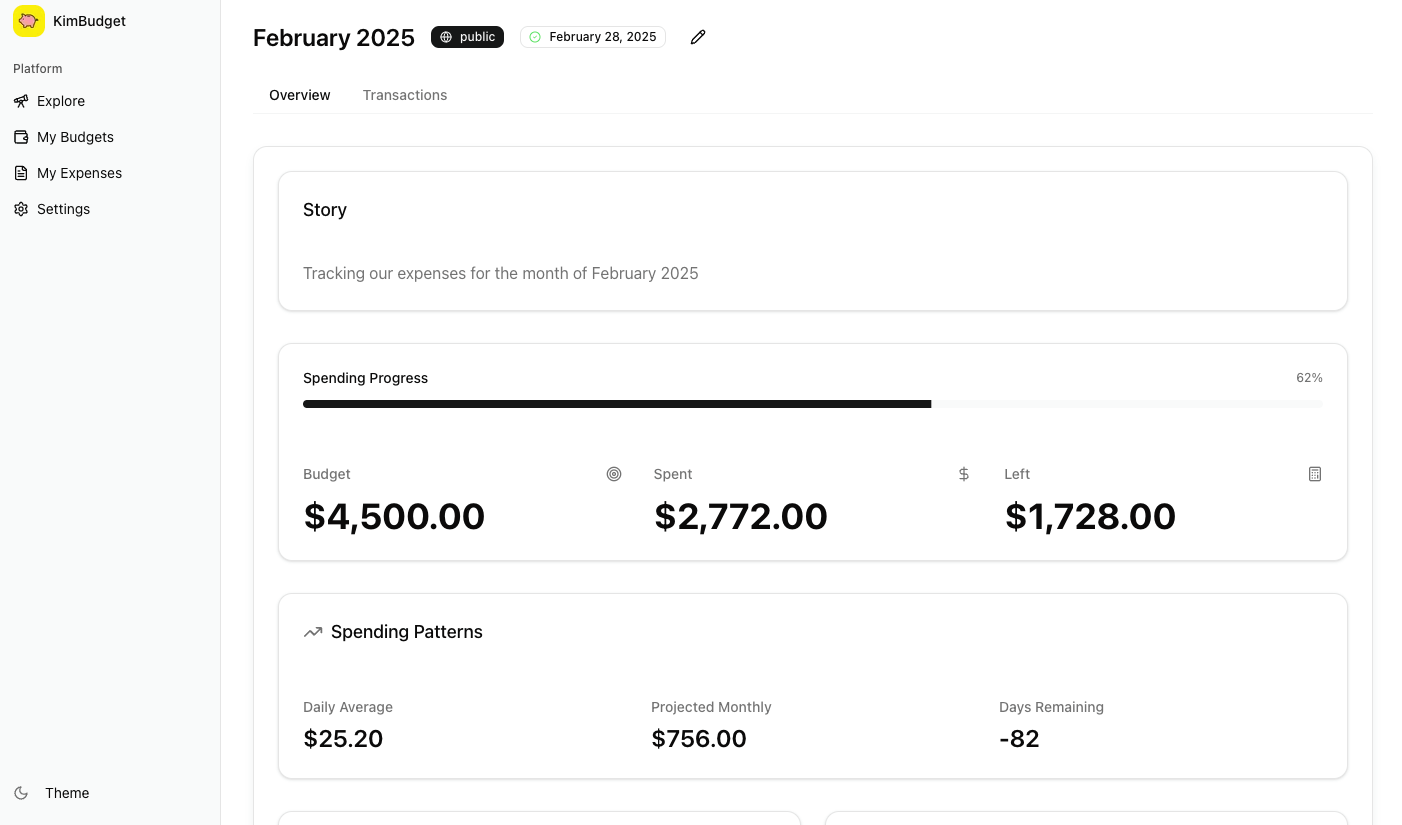Click the Platform section label
This screenshot has width=1402, height=825.
click(x=38, y=69)
